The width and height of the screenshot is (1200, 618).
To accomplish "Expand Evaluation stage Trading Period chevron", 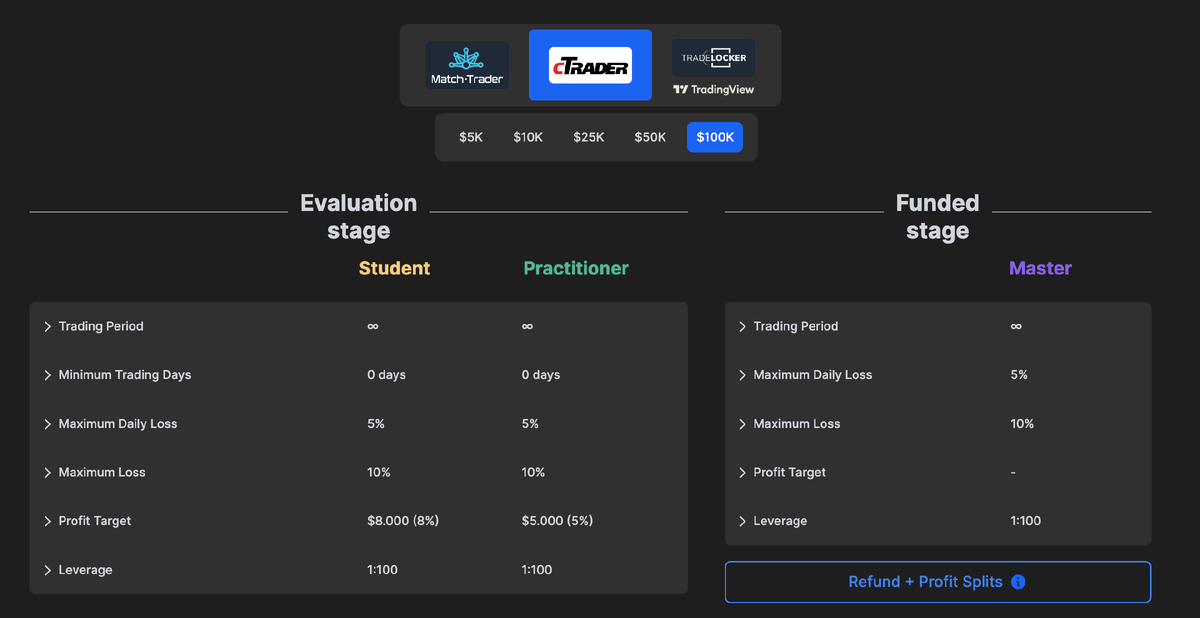I will click(47, 327).
